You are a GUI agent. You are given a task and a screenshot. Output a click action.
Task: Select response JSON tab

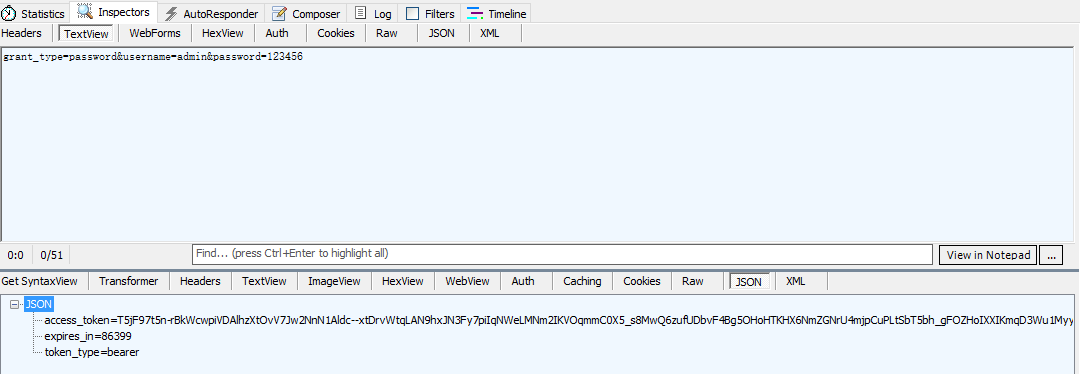749,282
